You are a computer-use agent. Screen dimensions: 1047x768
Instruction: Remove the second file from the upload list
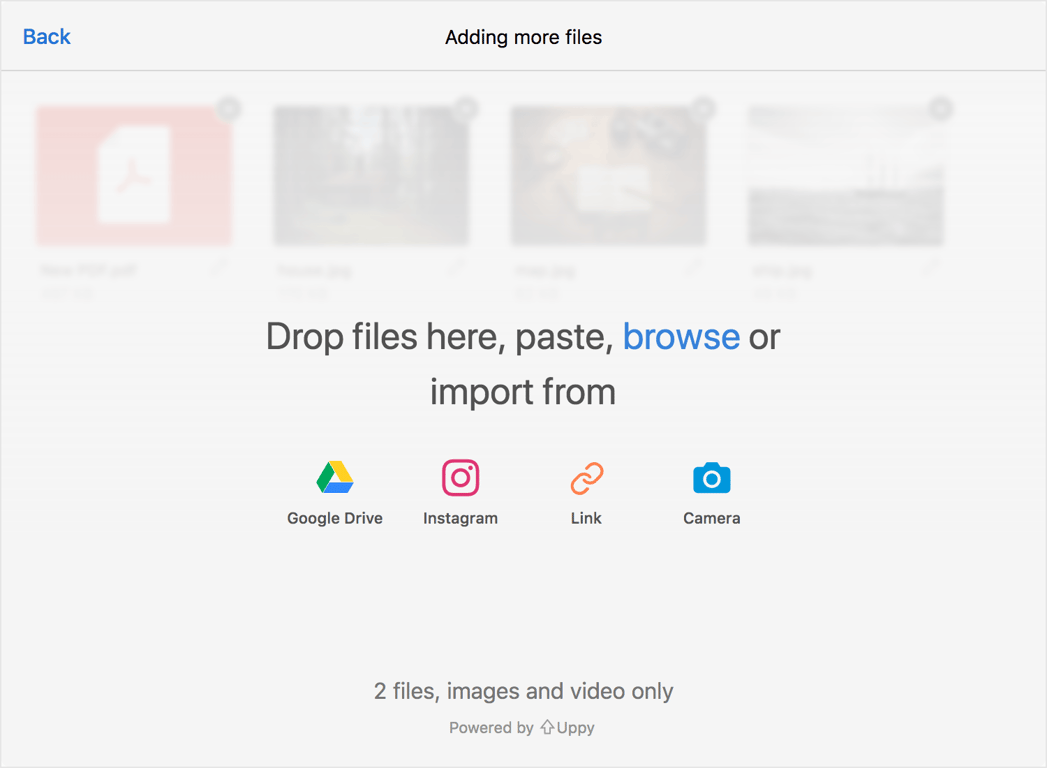coord(465,108)
